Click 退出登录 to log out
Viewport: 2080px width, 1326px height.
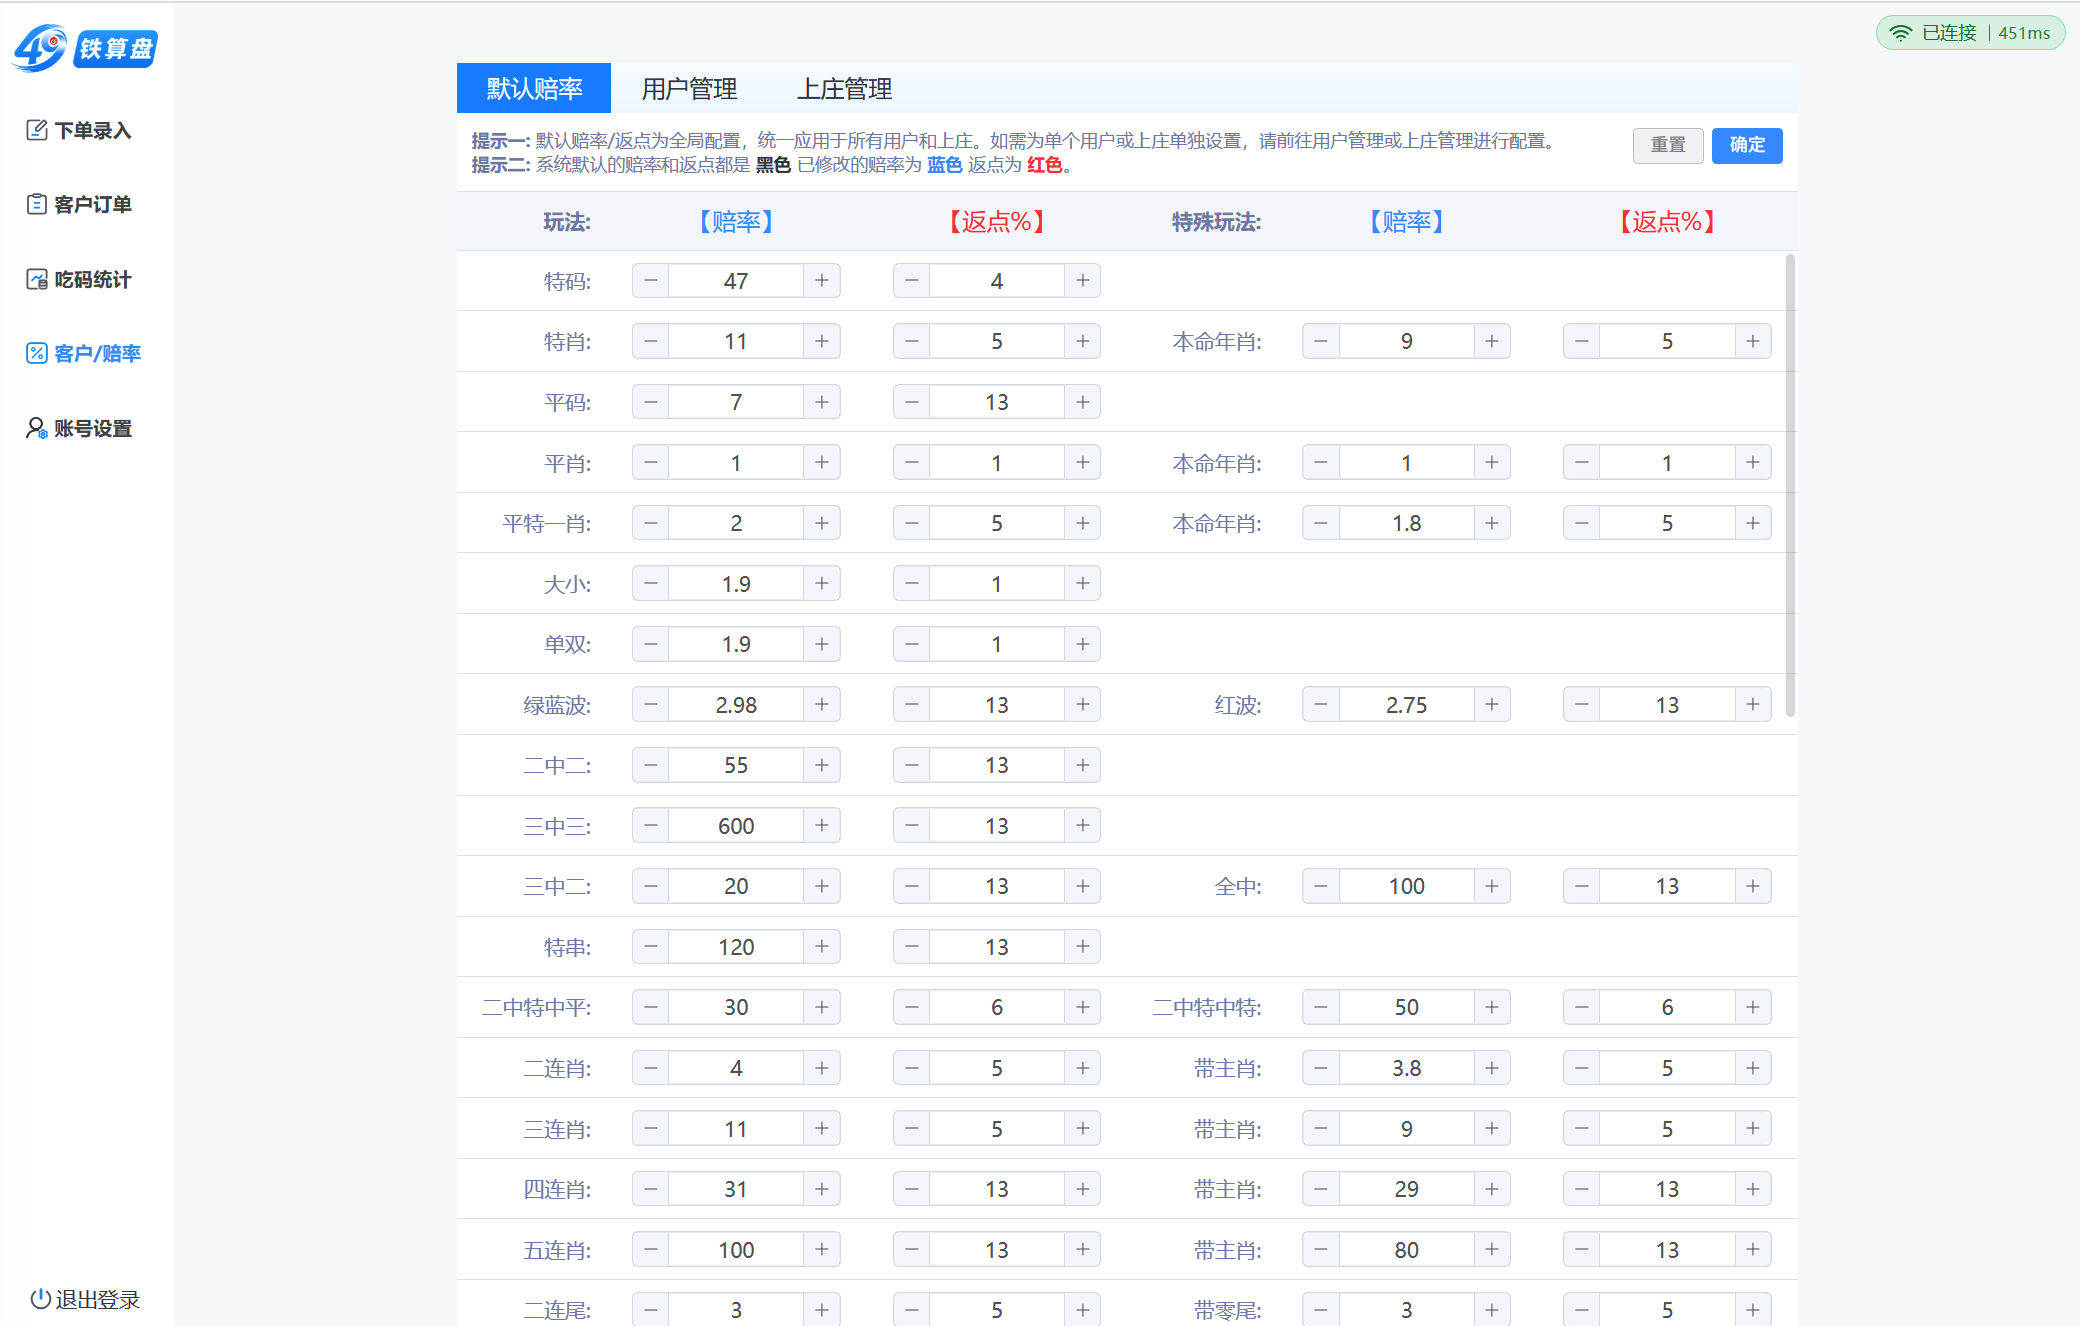[85, 1299]
